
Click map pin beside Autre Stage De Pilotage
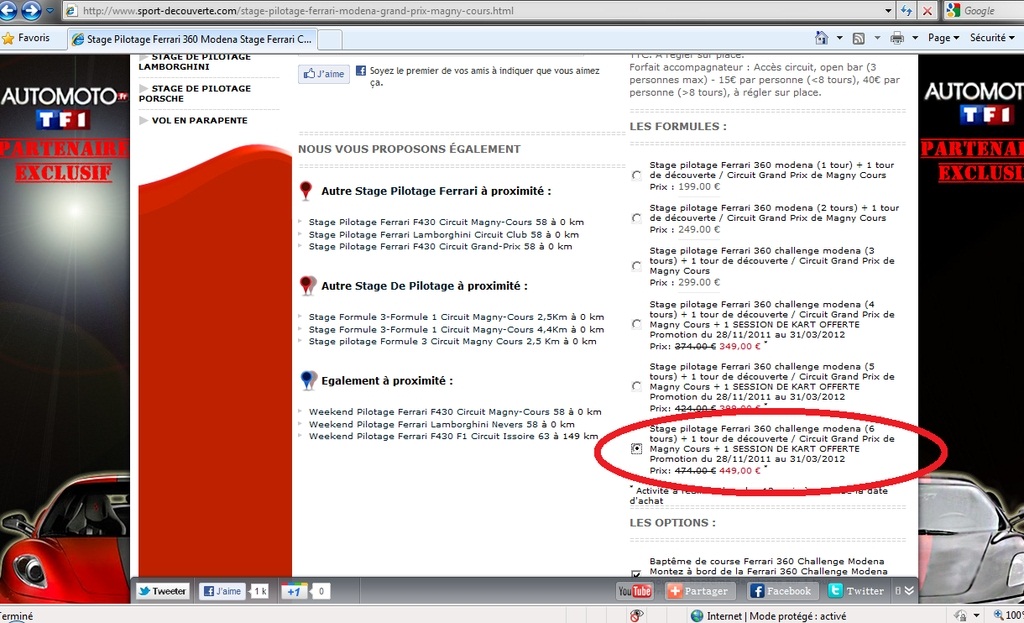click(x=306, y=285)
